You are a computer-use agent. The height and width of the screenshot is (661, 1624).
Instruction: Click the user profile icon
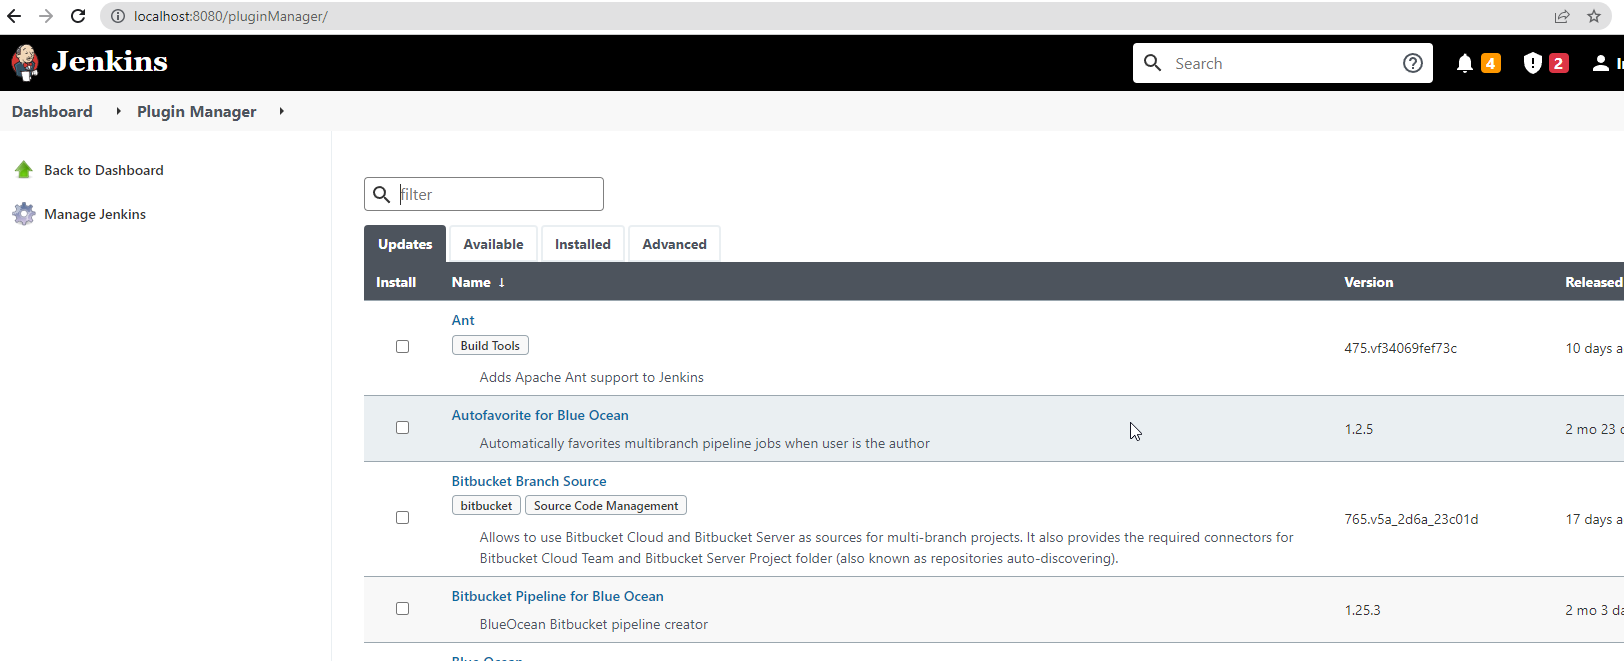coord(1601,63)
